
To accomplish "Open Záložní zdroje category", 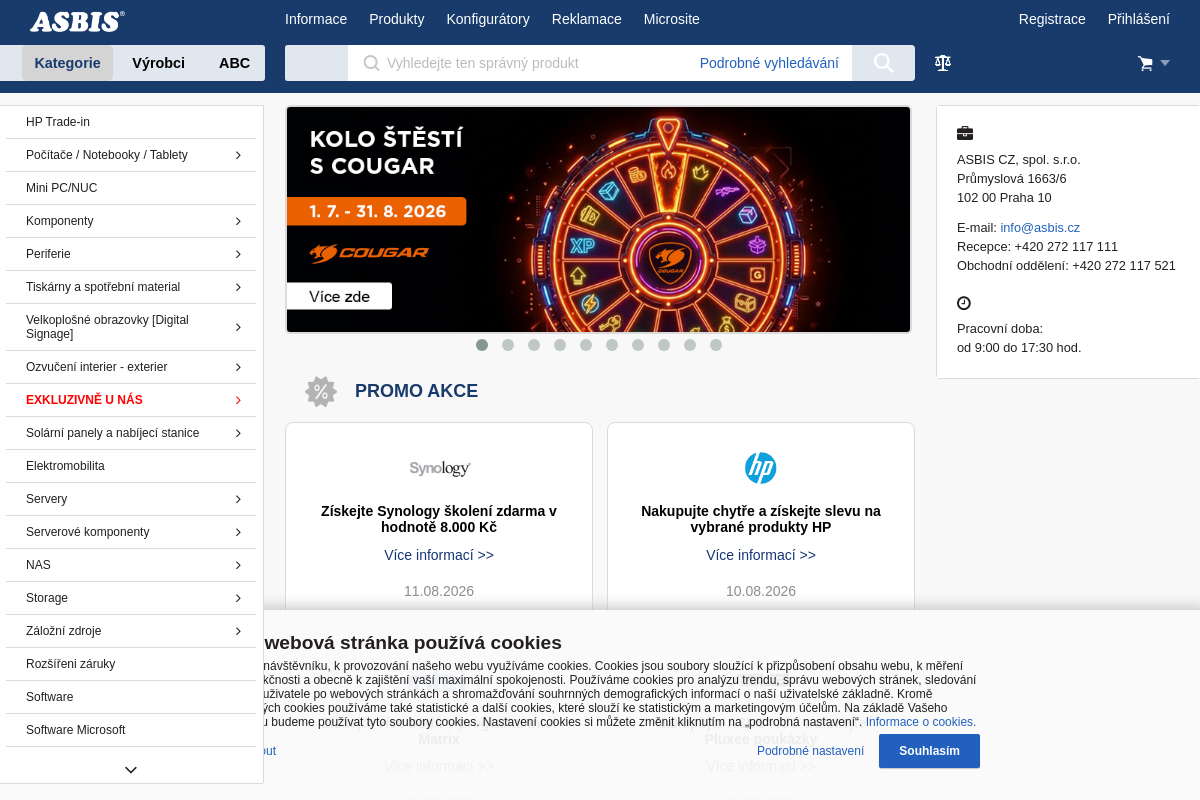I will coord(131,631).
